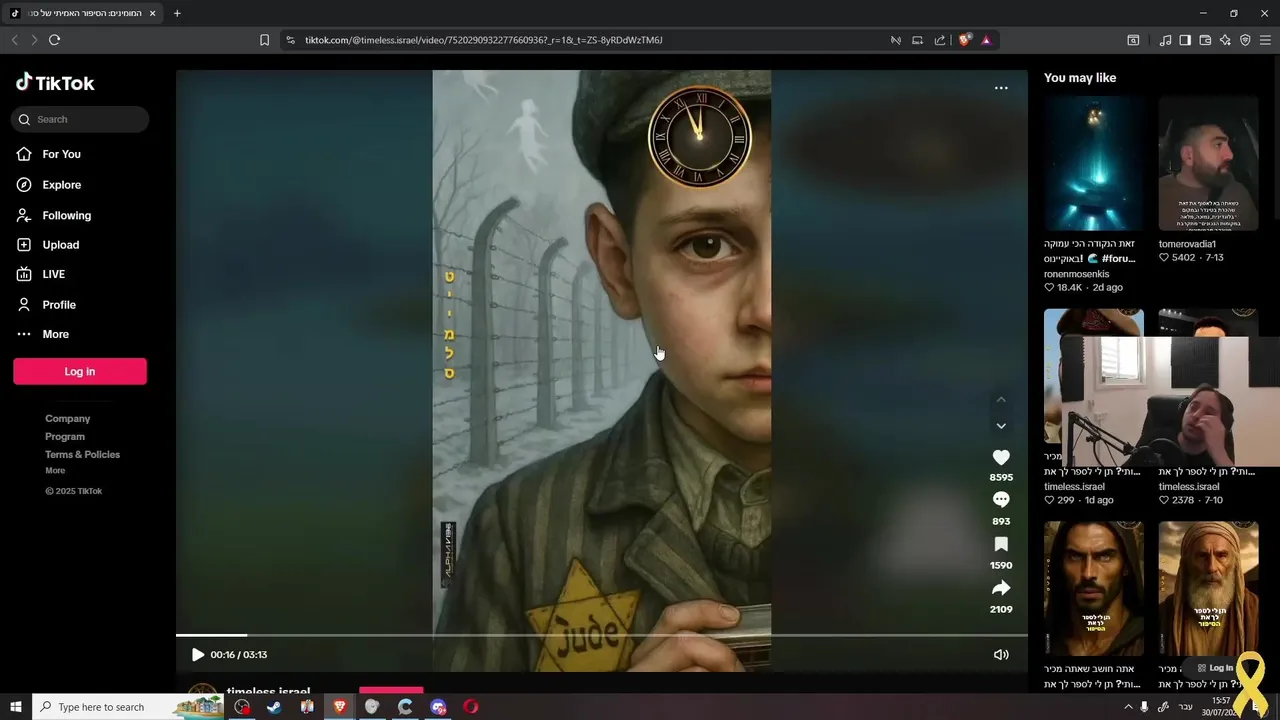Screen dimensions: 1280x720
Task: Save the video with bookmark icon
Action: (1001, 545)
